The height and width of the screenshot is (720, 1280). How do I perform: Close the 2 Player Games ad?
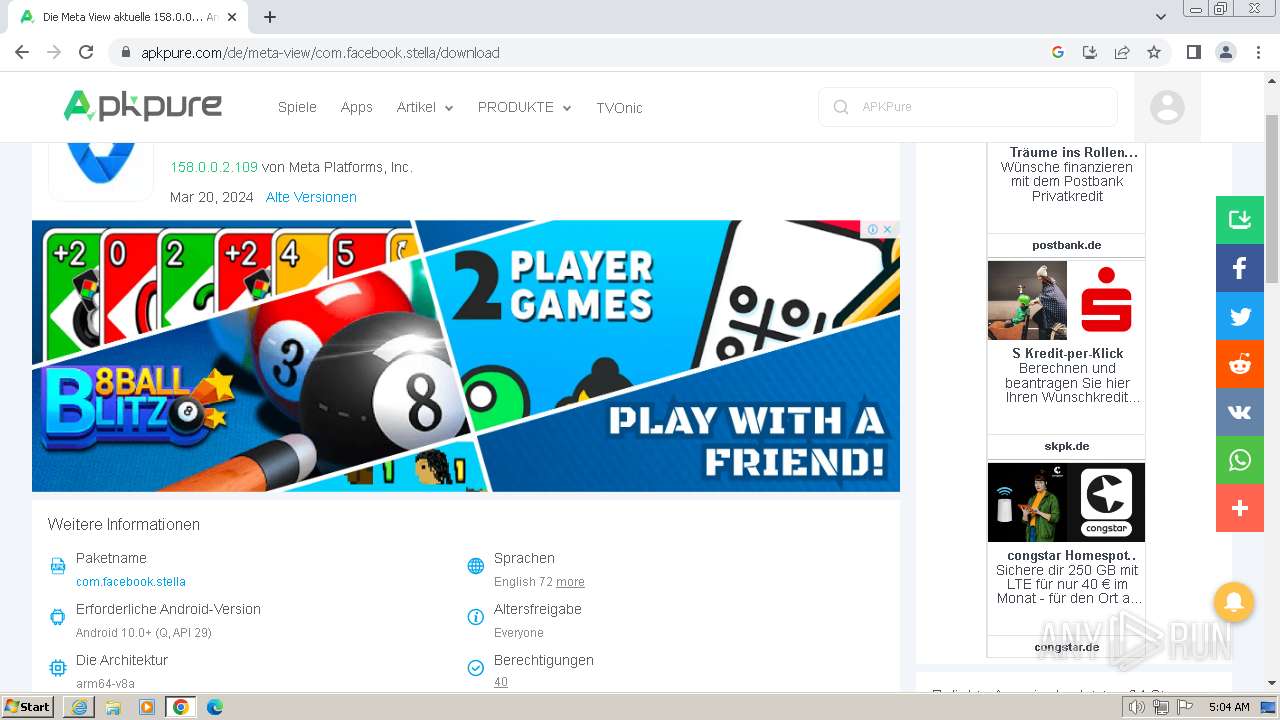click(887, 229)
